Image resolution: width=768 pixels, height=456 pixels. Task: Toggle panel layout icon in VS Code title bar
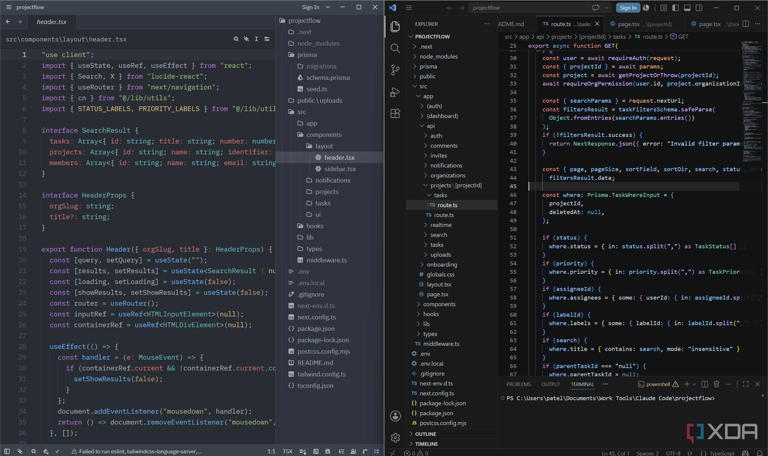tap(687, 8)
